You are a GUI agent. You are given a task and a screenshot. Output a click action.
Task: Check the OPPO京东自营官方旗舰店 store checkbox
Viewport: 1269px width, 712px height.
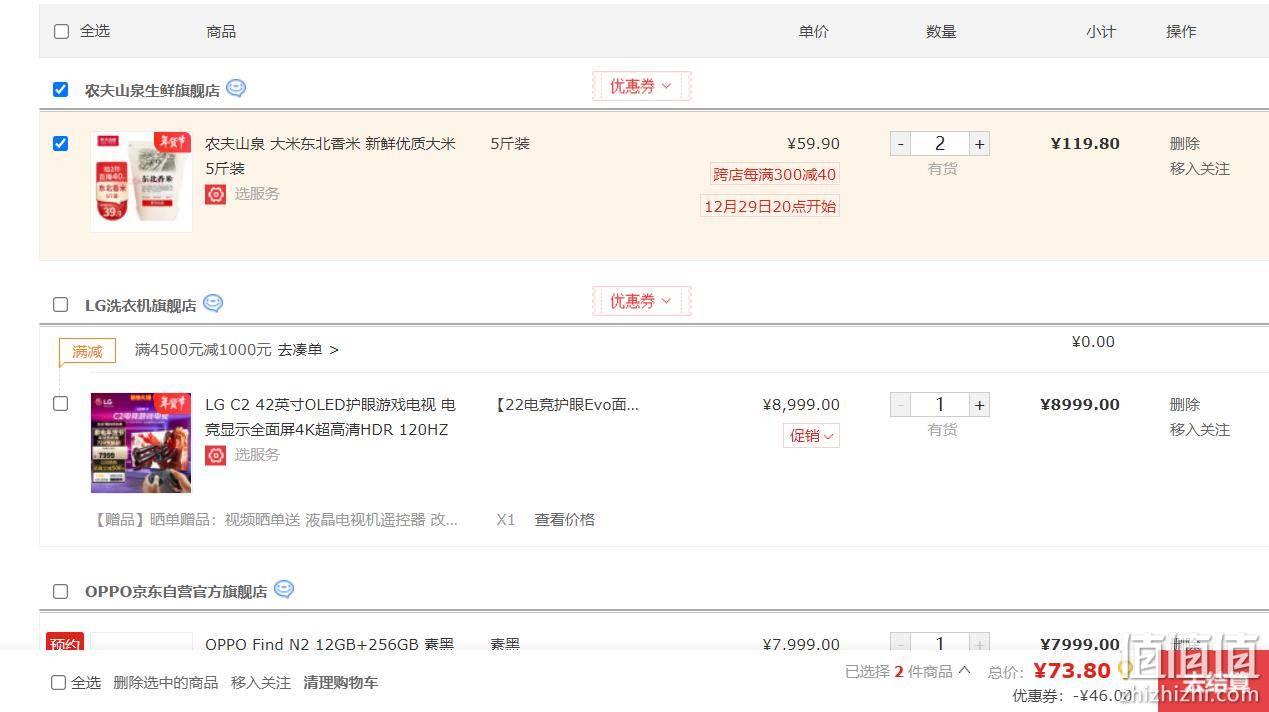coord(61,591)
